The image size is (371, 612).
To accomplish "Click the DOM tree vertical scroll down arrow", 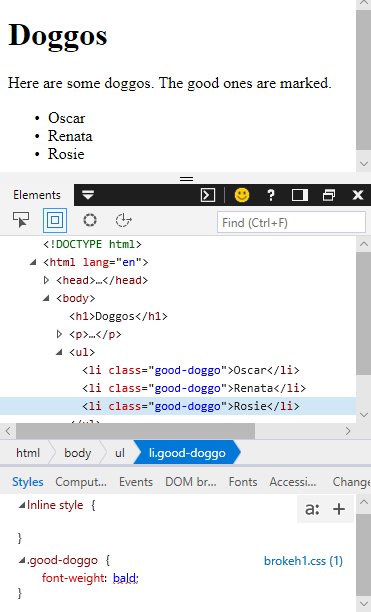I will [364, 415].
